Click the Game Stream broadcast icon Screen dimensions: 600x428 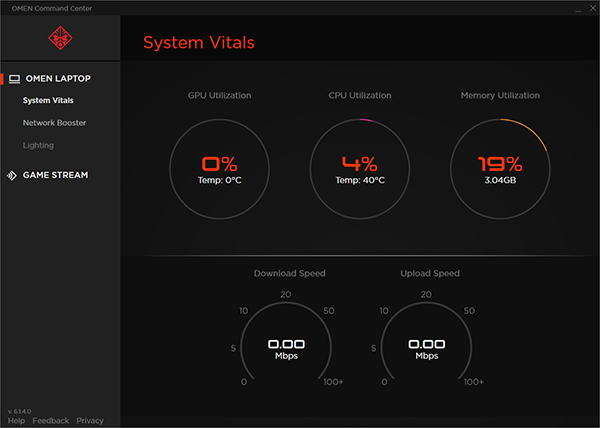pyautogui.click(x=12, y=175)
